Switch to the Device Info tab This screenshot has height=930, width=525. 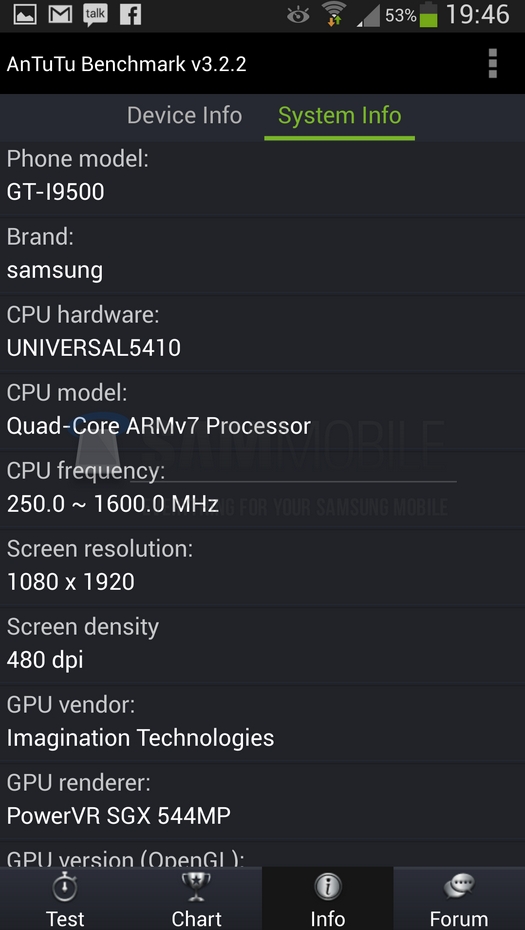184,115
